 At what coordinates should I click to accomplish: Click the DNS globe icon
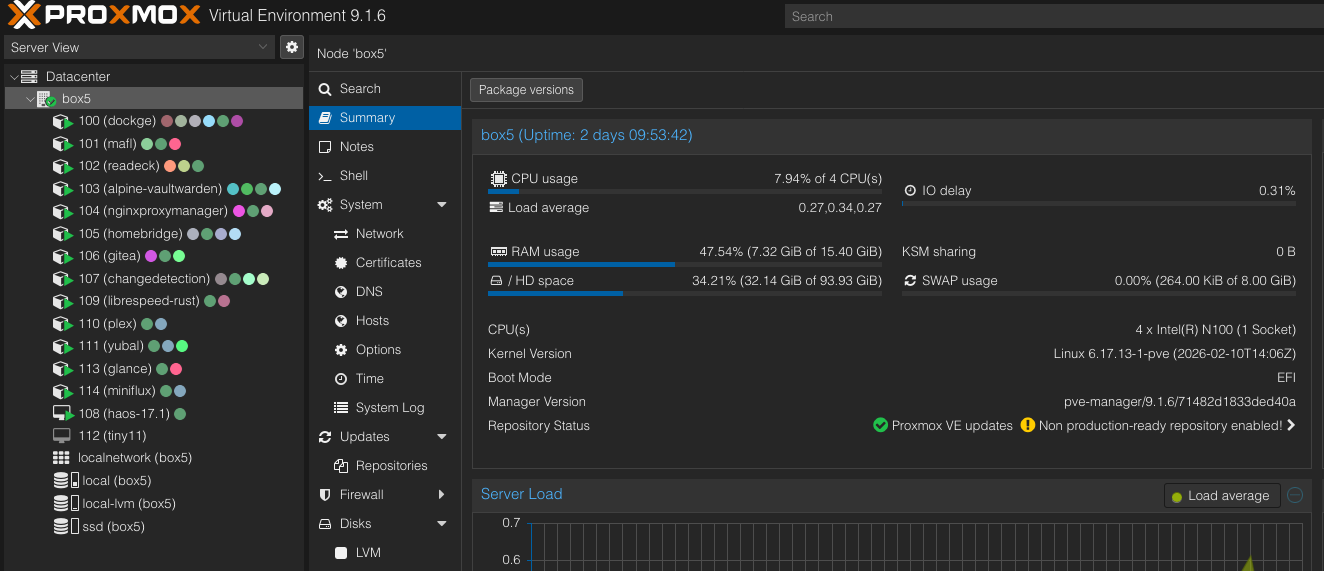(340, 292)
